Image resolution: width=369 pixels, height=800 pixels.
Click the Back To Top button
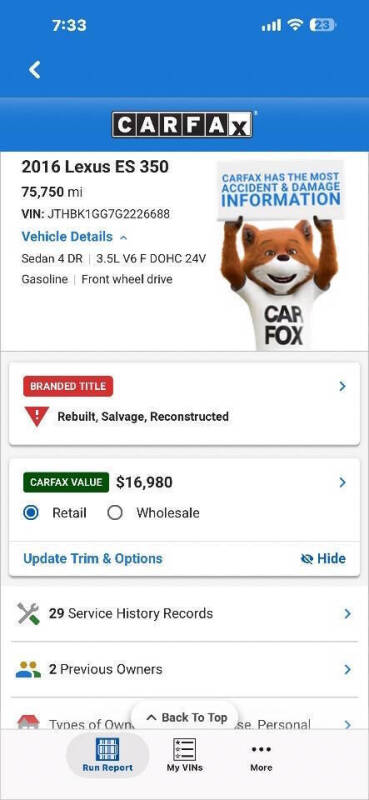(184, 717)
